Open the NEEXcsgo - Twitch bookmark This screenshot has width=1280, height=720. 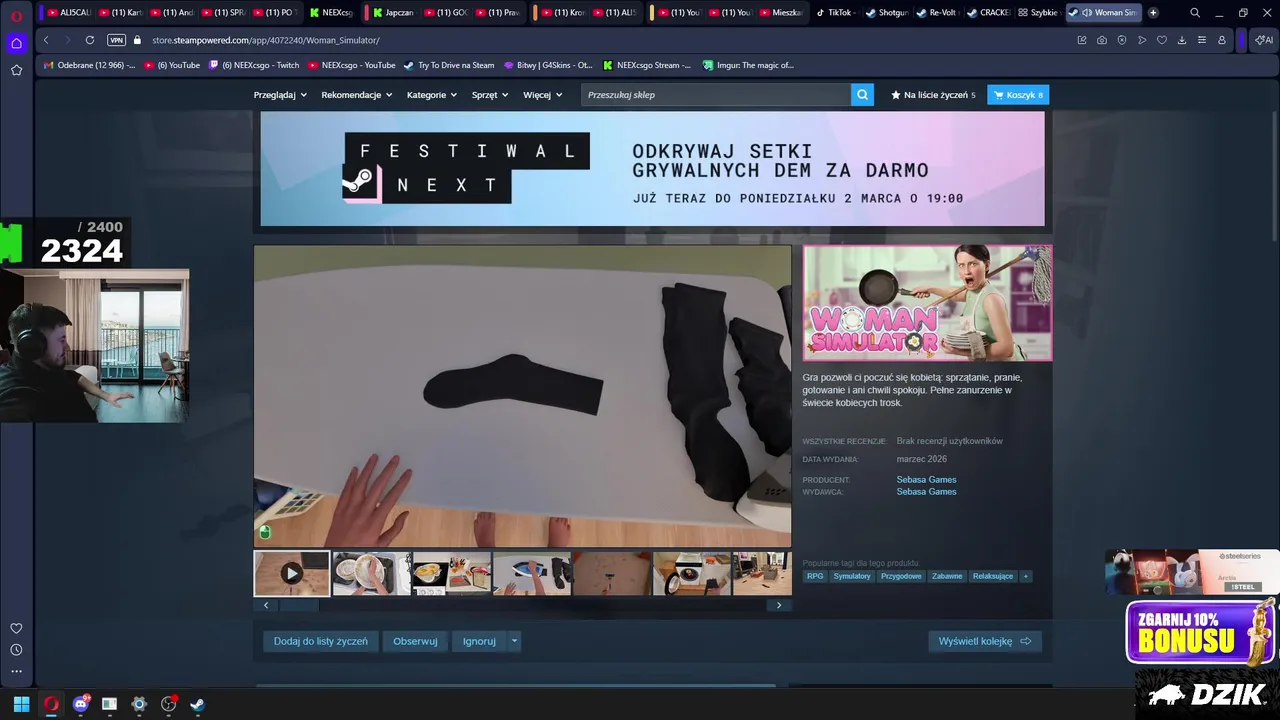[254, 65]
